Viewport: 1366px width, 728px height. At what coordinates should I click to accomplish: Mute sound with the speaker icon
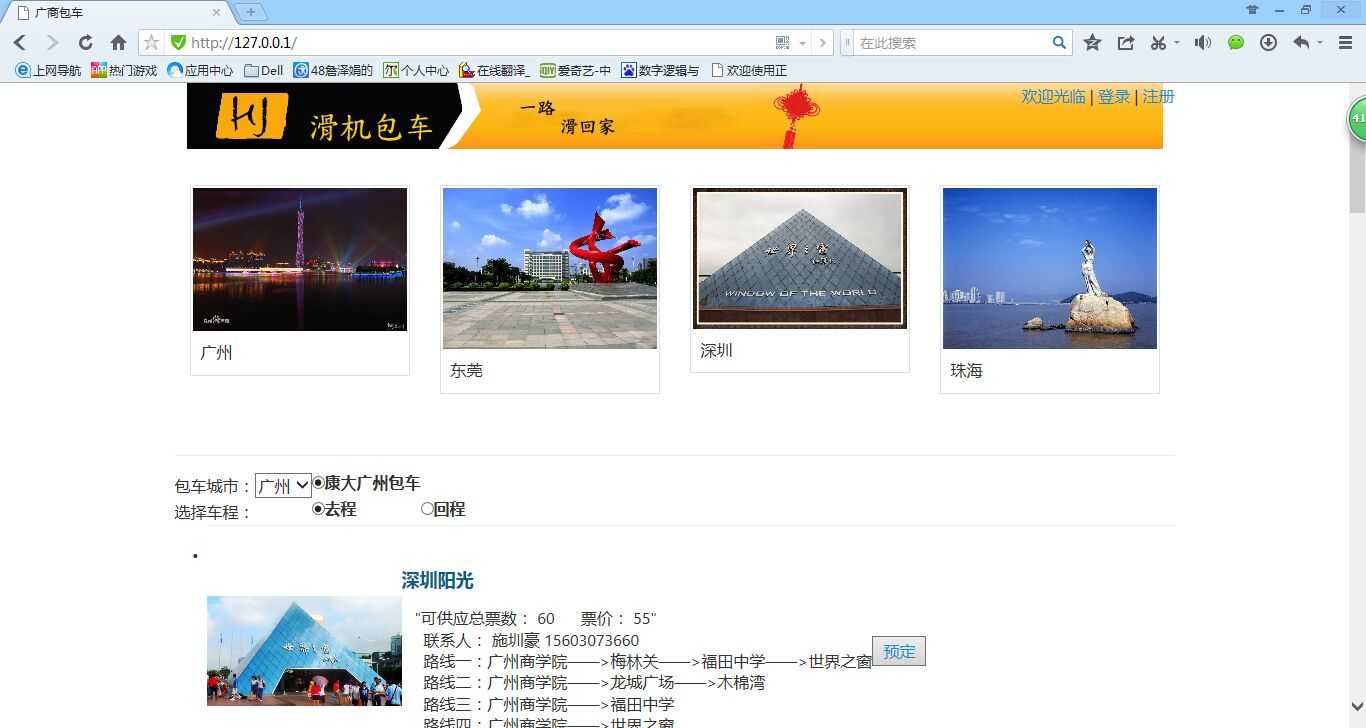click(1203, 43)
